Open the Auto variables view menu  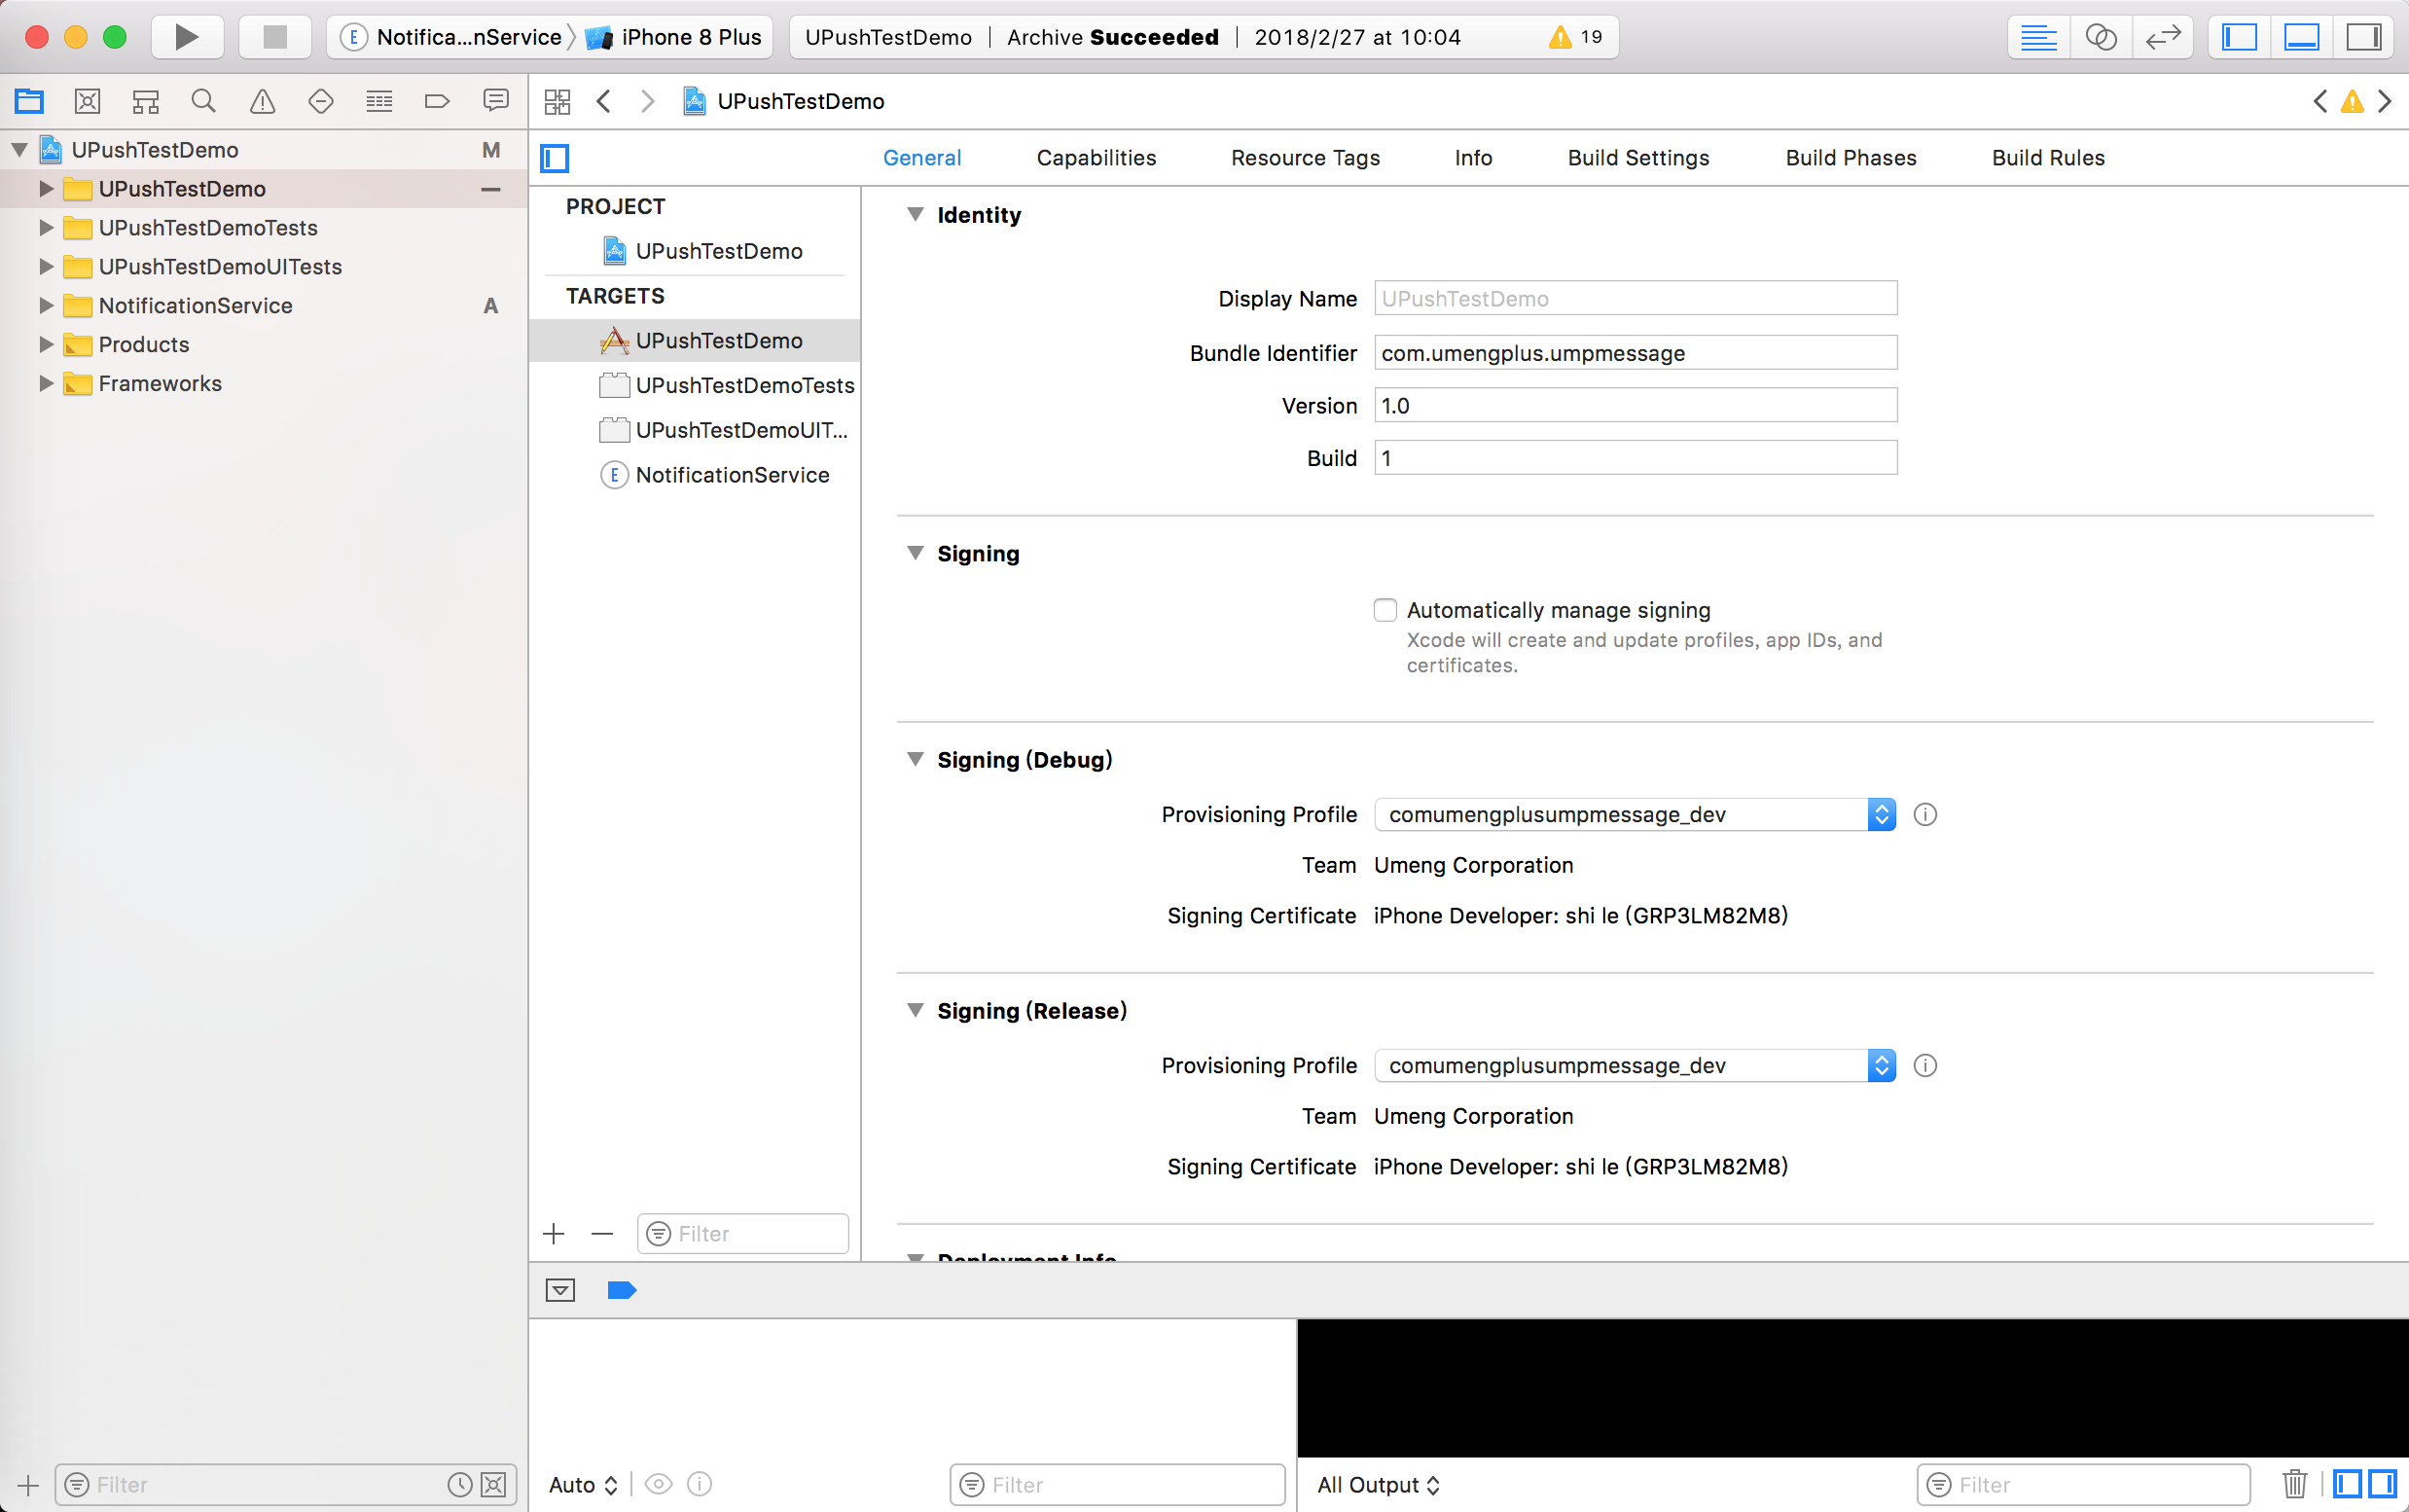pyautogui.click(x=583, y=1485)
